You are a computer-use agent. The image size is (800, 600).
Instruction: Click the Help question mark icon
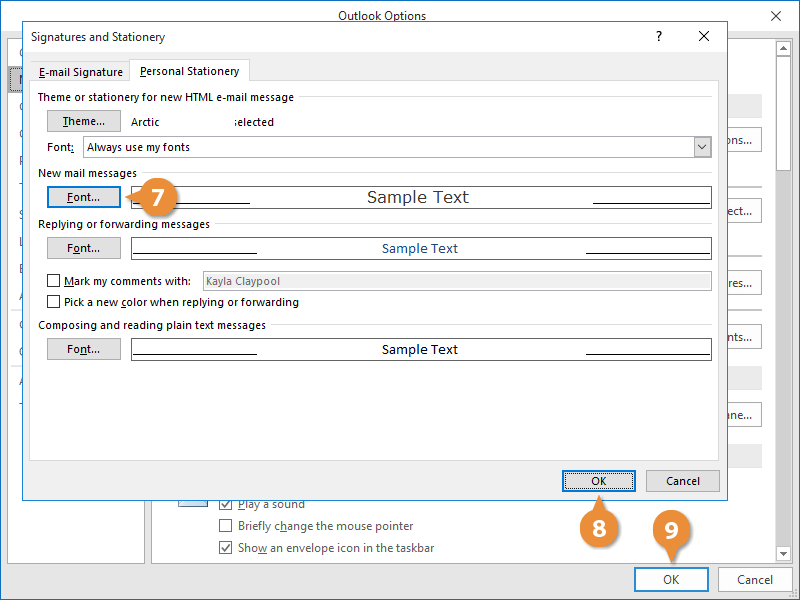coord(658,37)
